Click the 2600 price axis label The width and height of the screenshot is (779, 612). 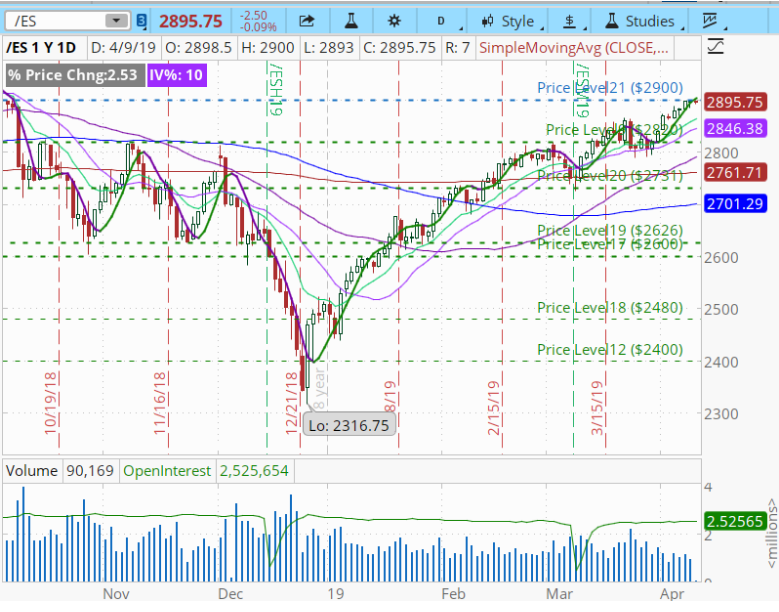click(721, 258)
